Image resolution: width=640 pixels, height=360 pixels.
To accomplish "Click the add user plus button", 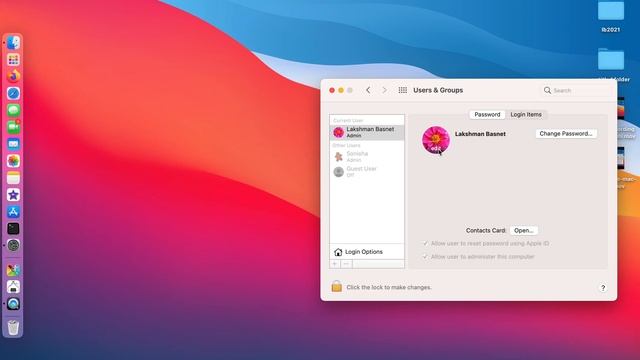I will [335, 264].
